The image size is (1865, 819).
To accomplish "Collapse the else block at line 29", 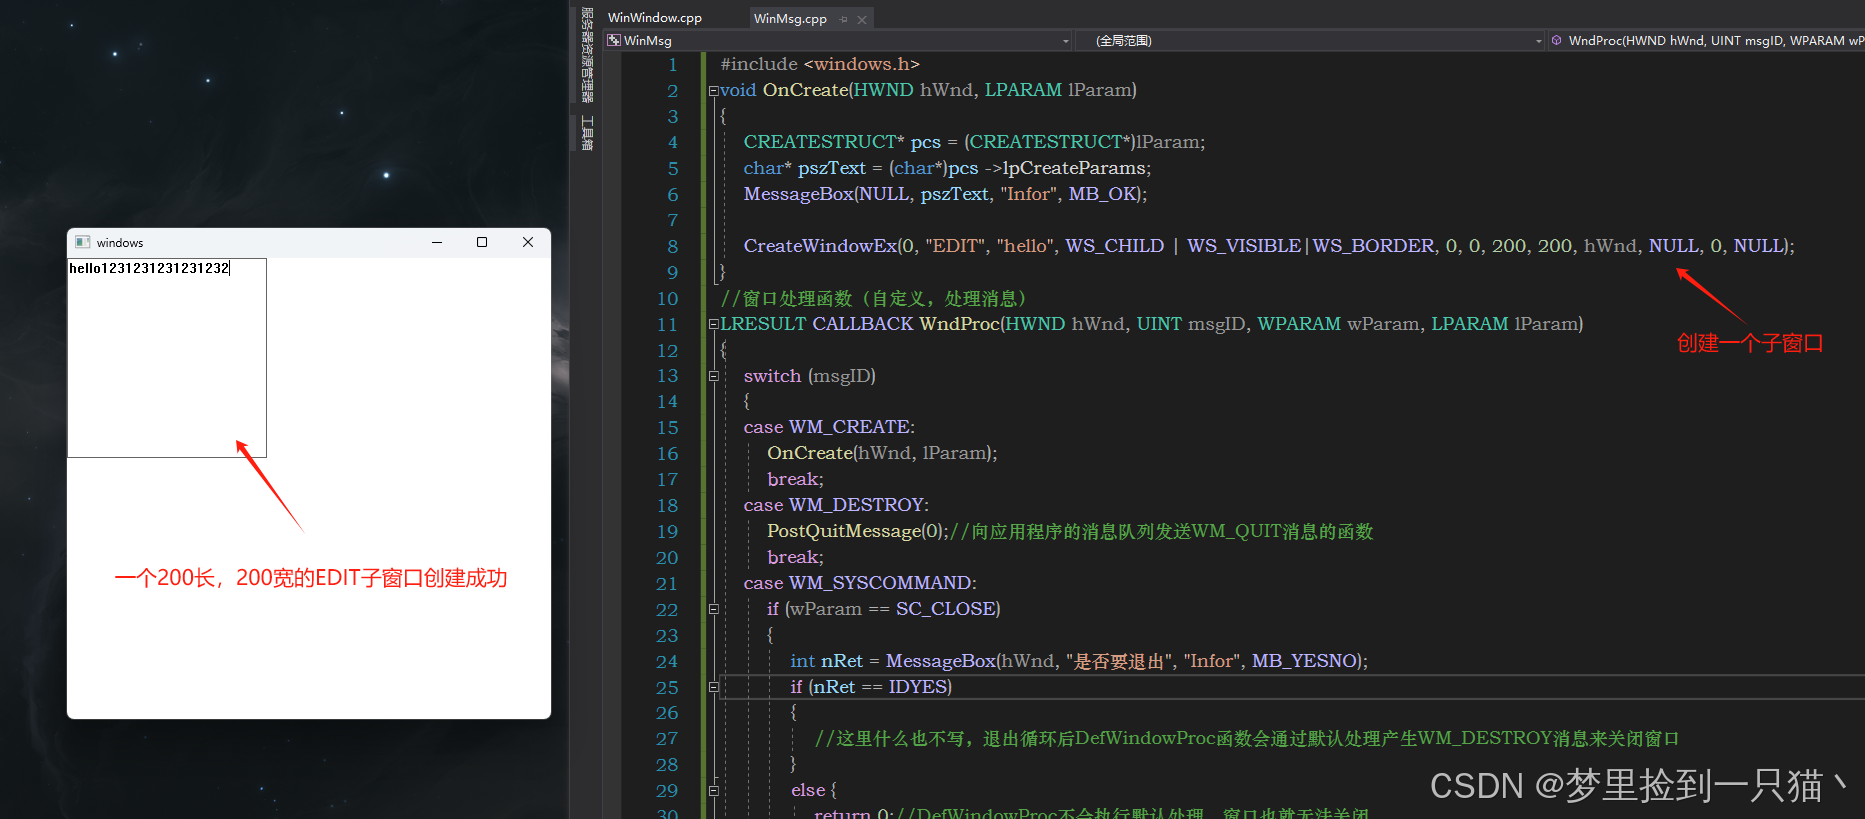I will 713,790.
